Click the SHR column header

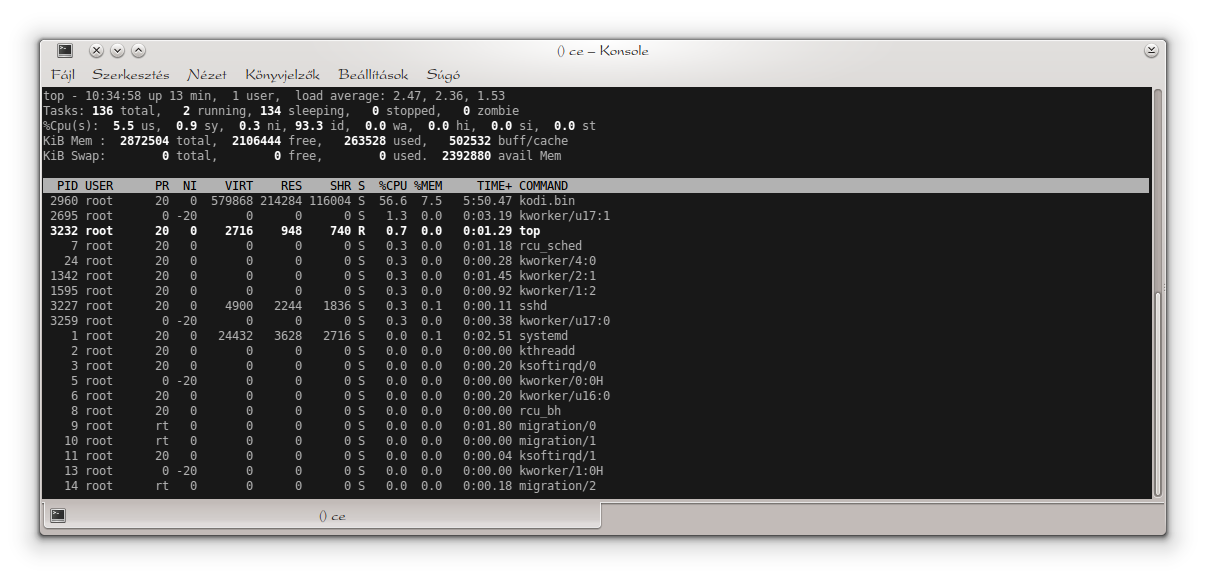click(340, 186)
